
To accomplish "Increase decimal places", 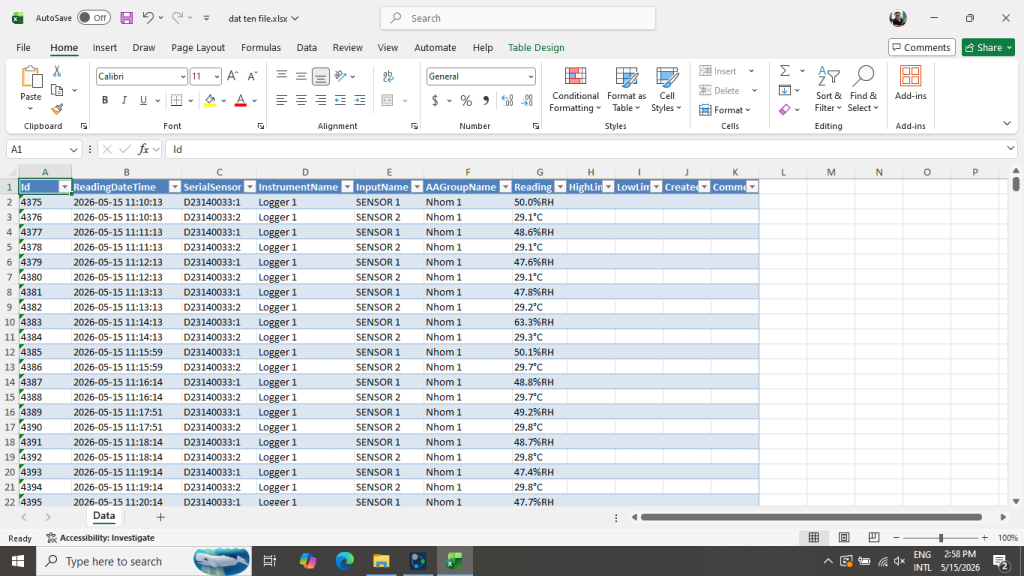I will [x=507, y=101].
